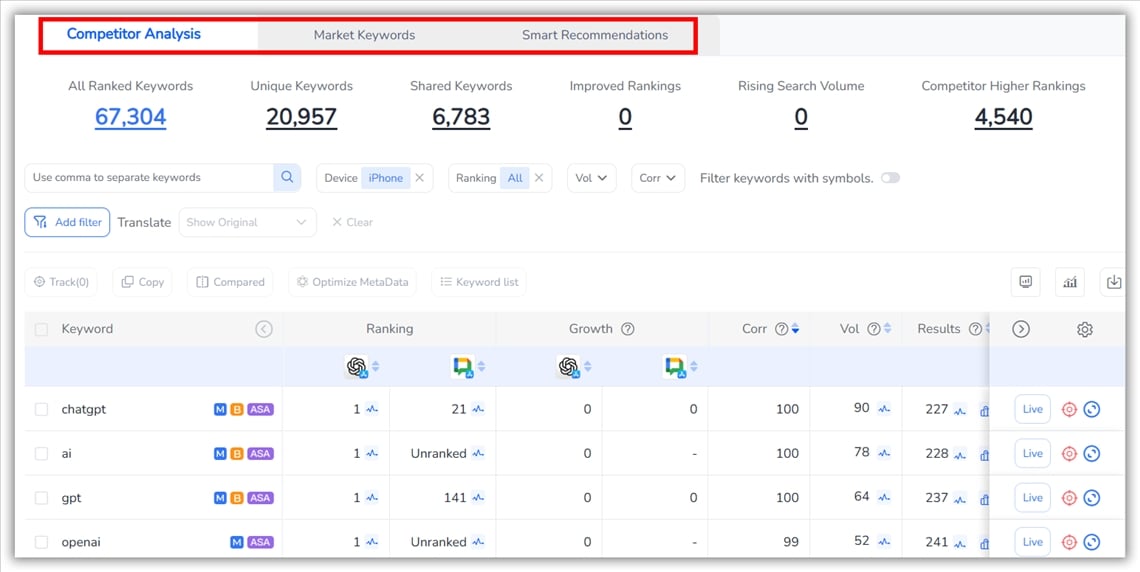This screenshot has height=572, width=1140.
Task: Open the Show Original translate dropdown
Action: pyautogui.click(x=247, y=222)
